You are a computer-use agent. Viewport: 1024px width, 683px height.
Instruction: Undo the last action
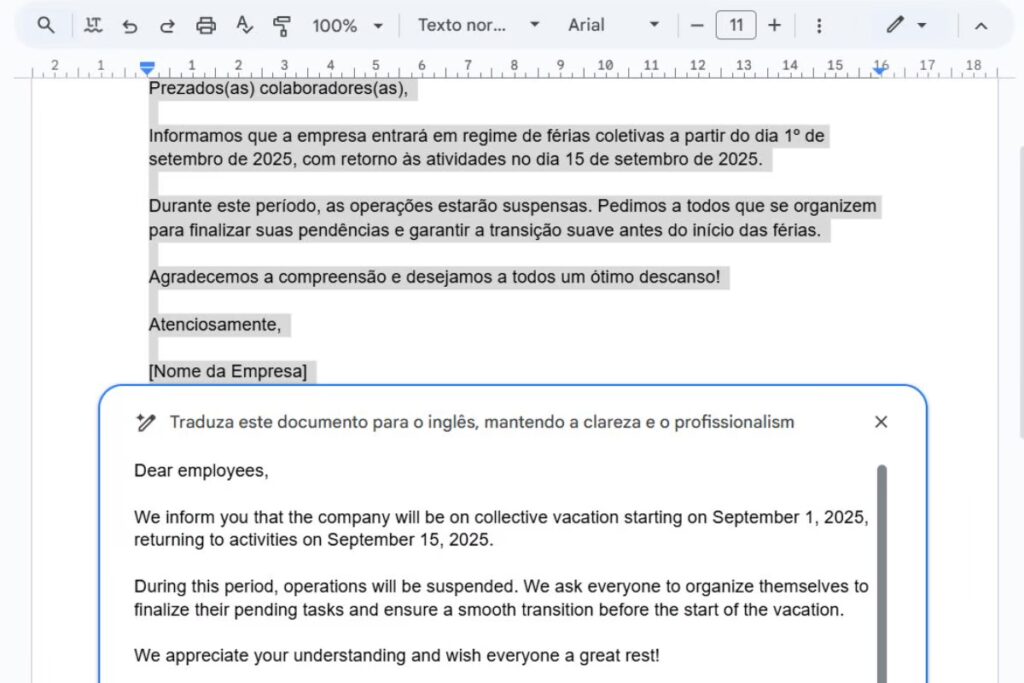130,25
